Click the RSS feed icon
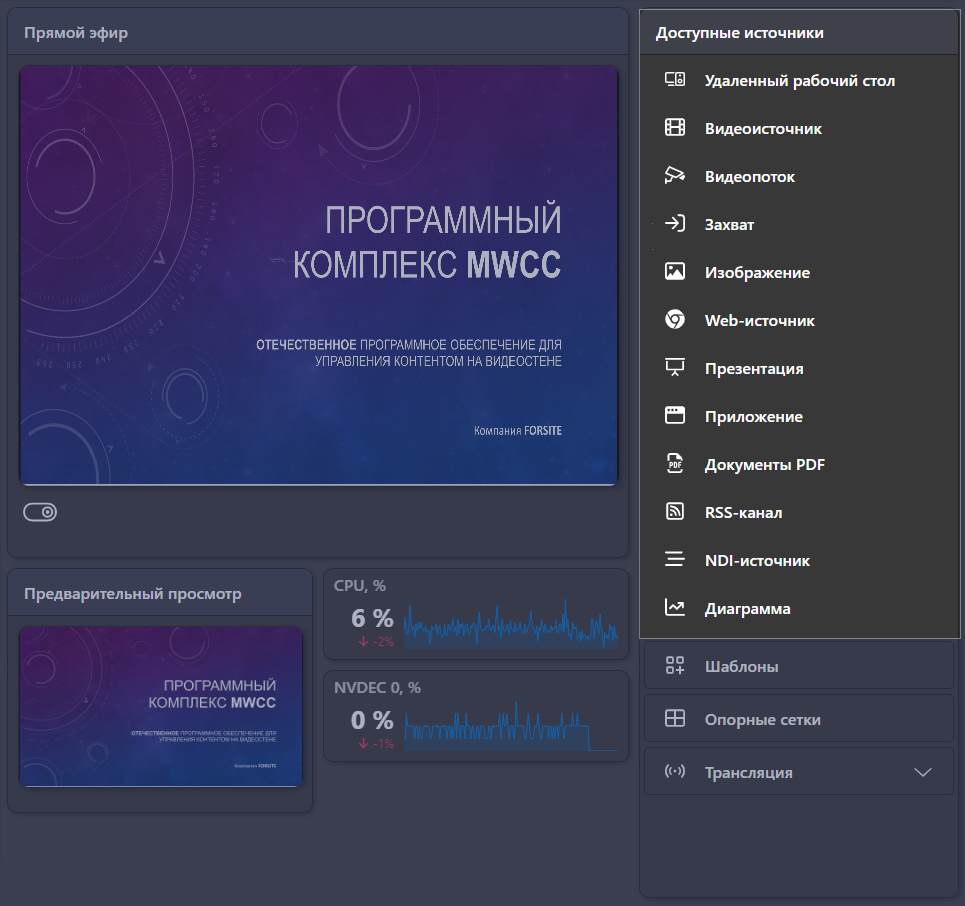This screenshot has width=965, height=906. tap(675, 511)
